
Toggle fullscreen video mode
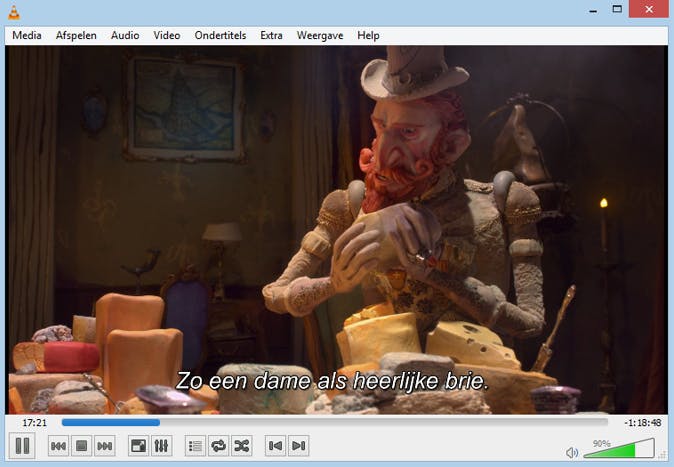click(x=138, y=446)
